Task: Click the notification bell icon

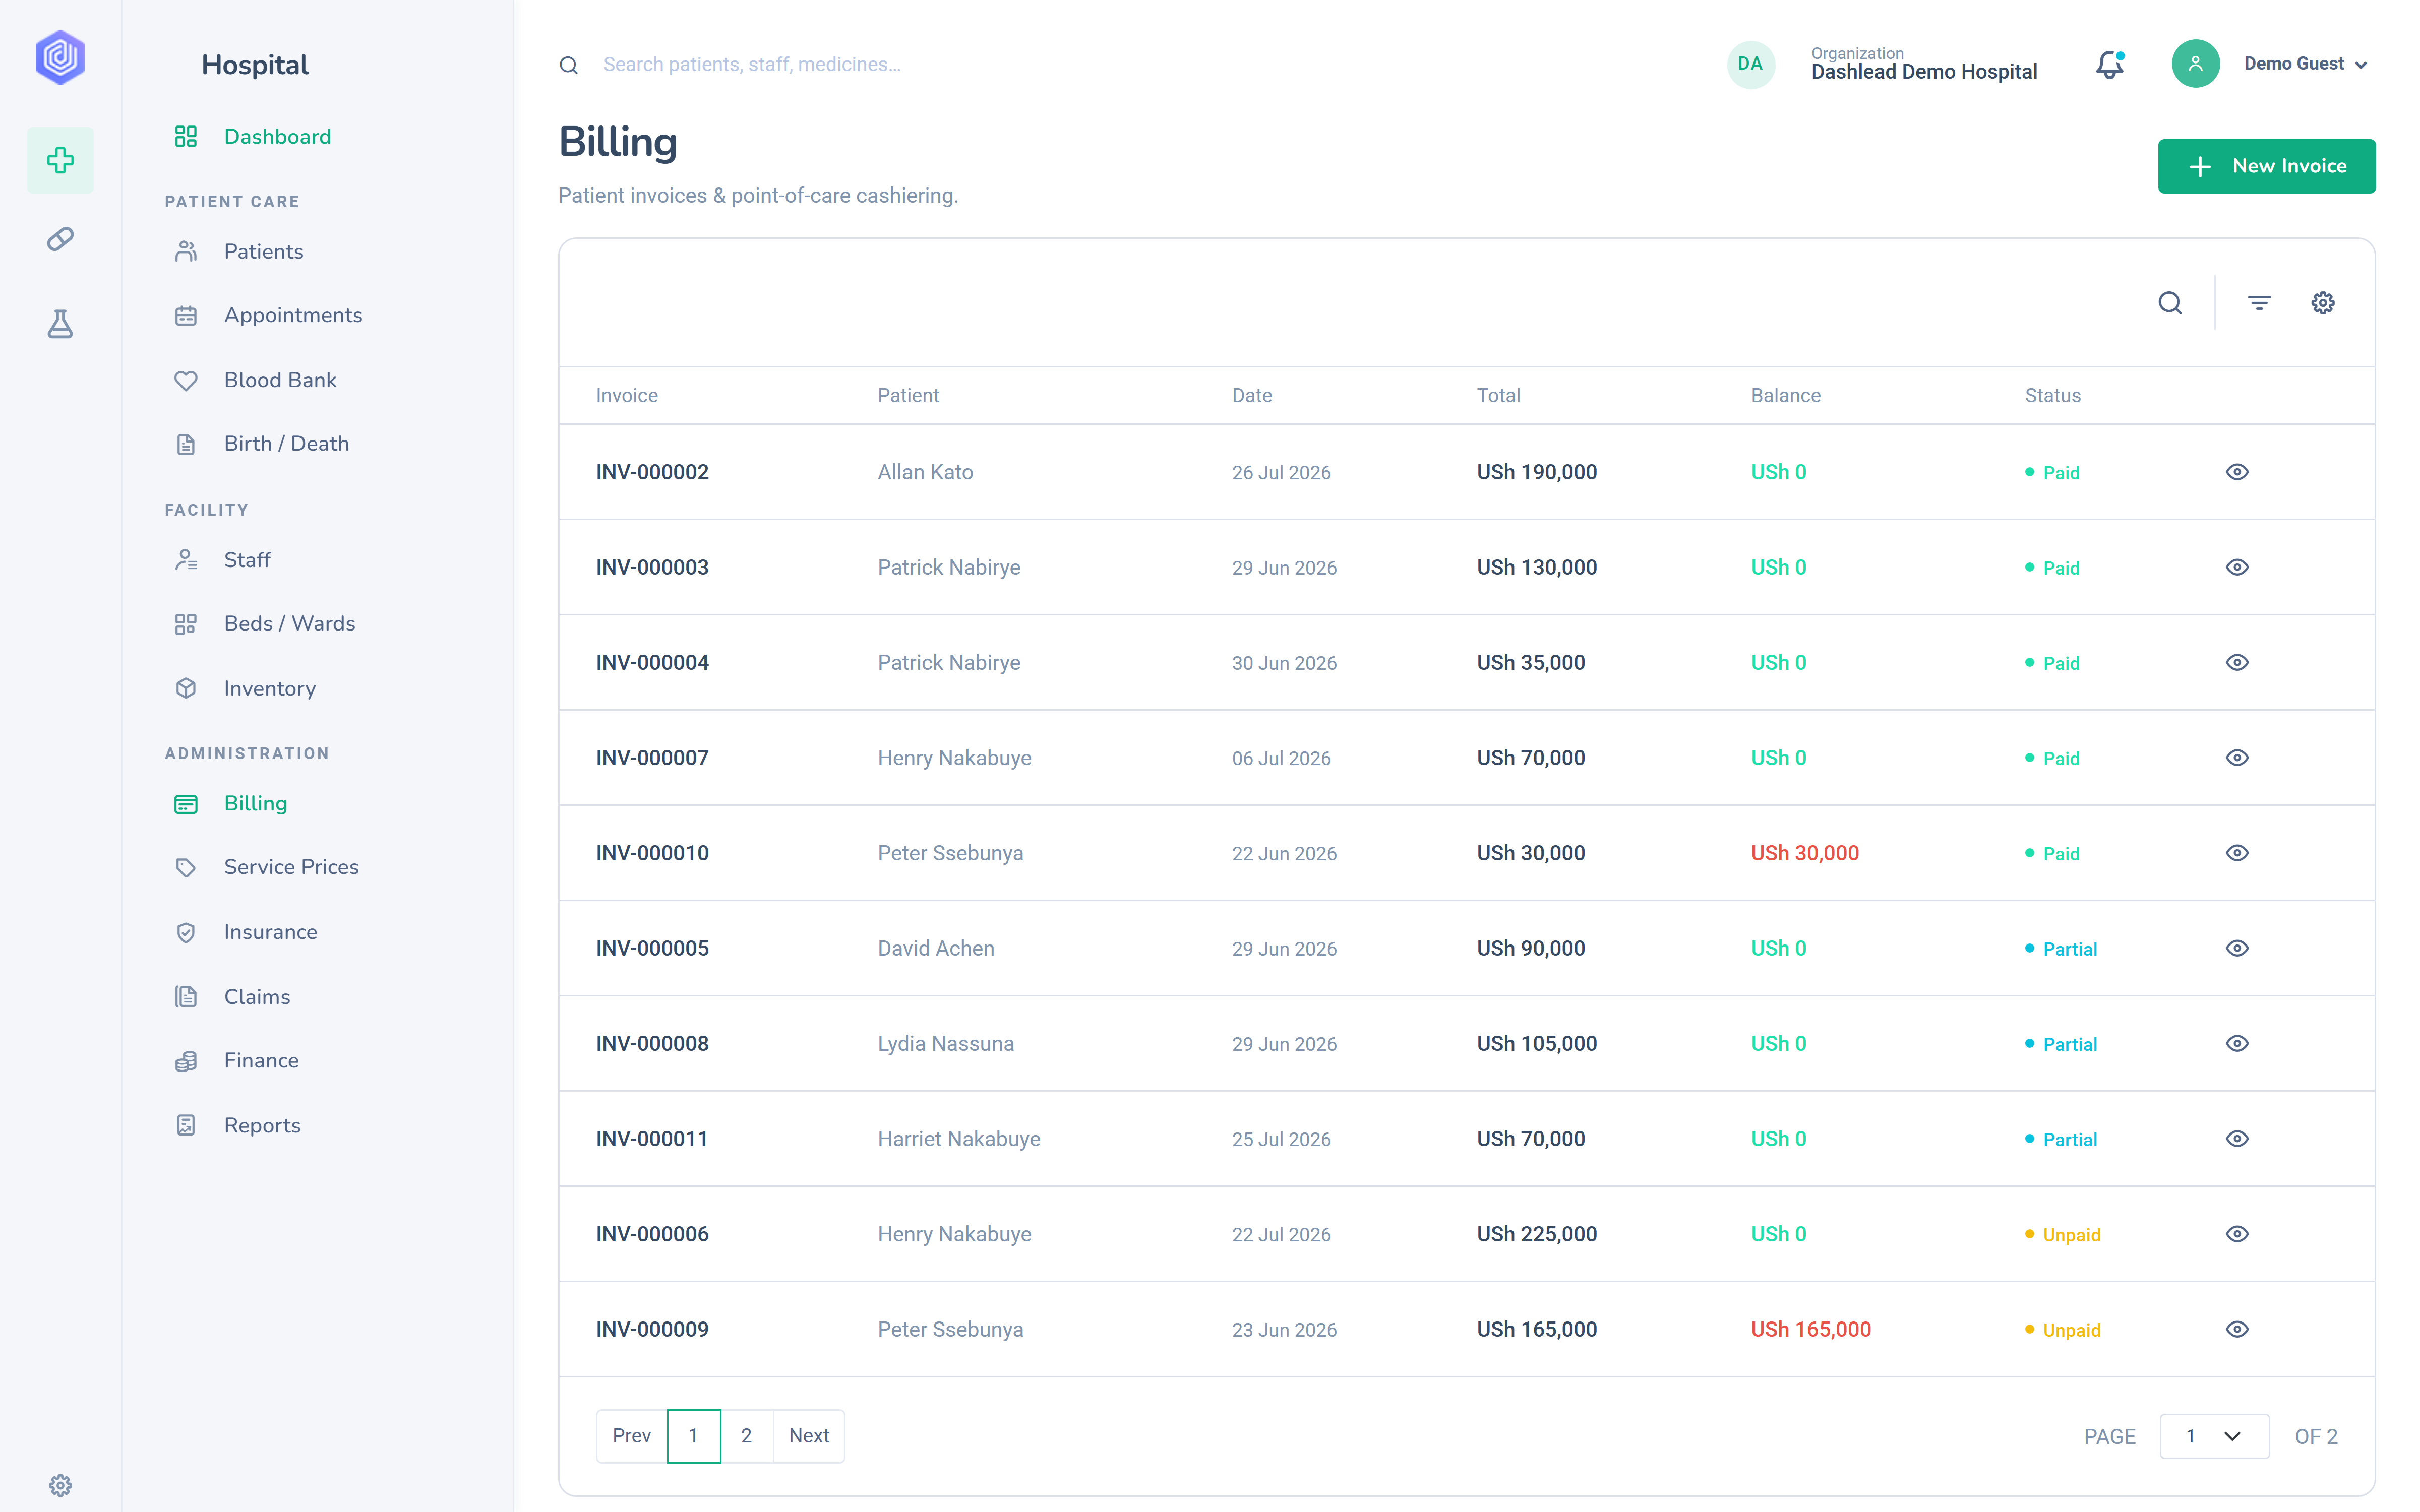Action: pyautogui.click(x=2109, y=65)
